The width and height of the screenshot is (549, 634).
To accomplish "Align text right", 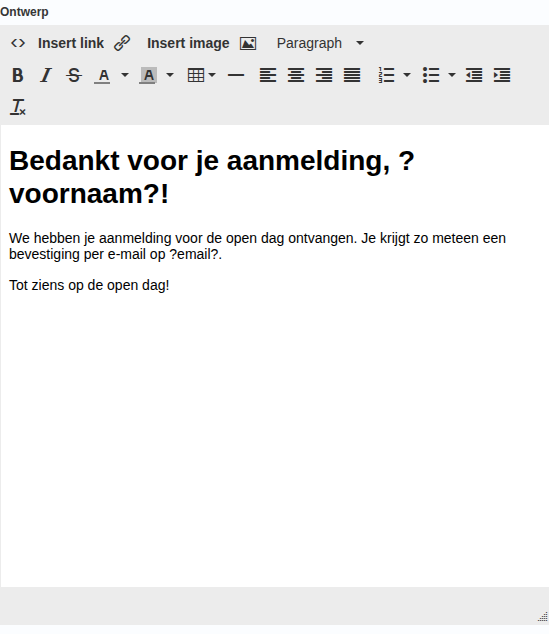I will point(324,75).
